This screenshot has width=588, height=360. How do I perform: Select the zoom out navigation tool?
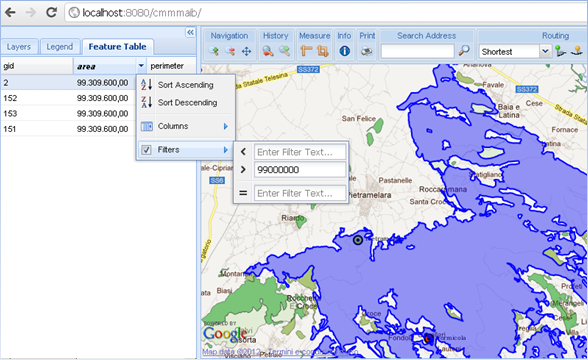[230, 51]
